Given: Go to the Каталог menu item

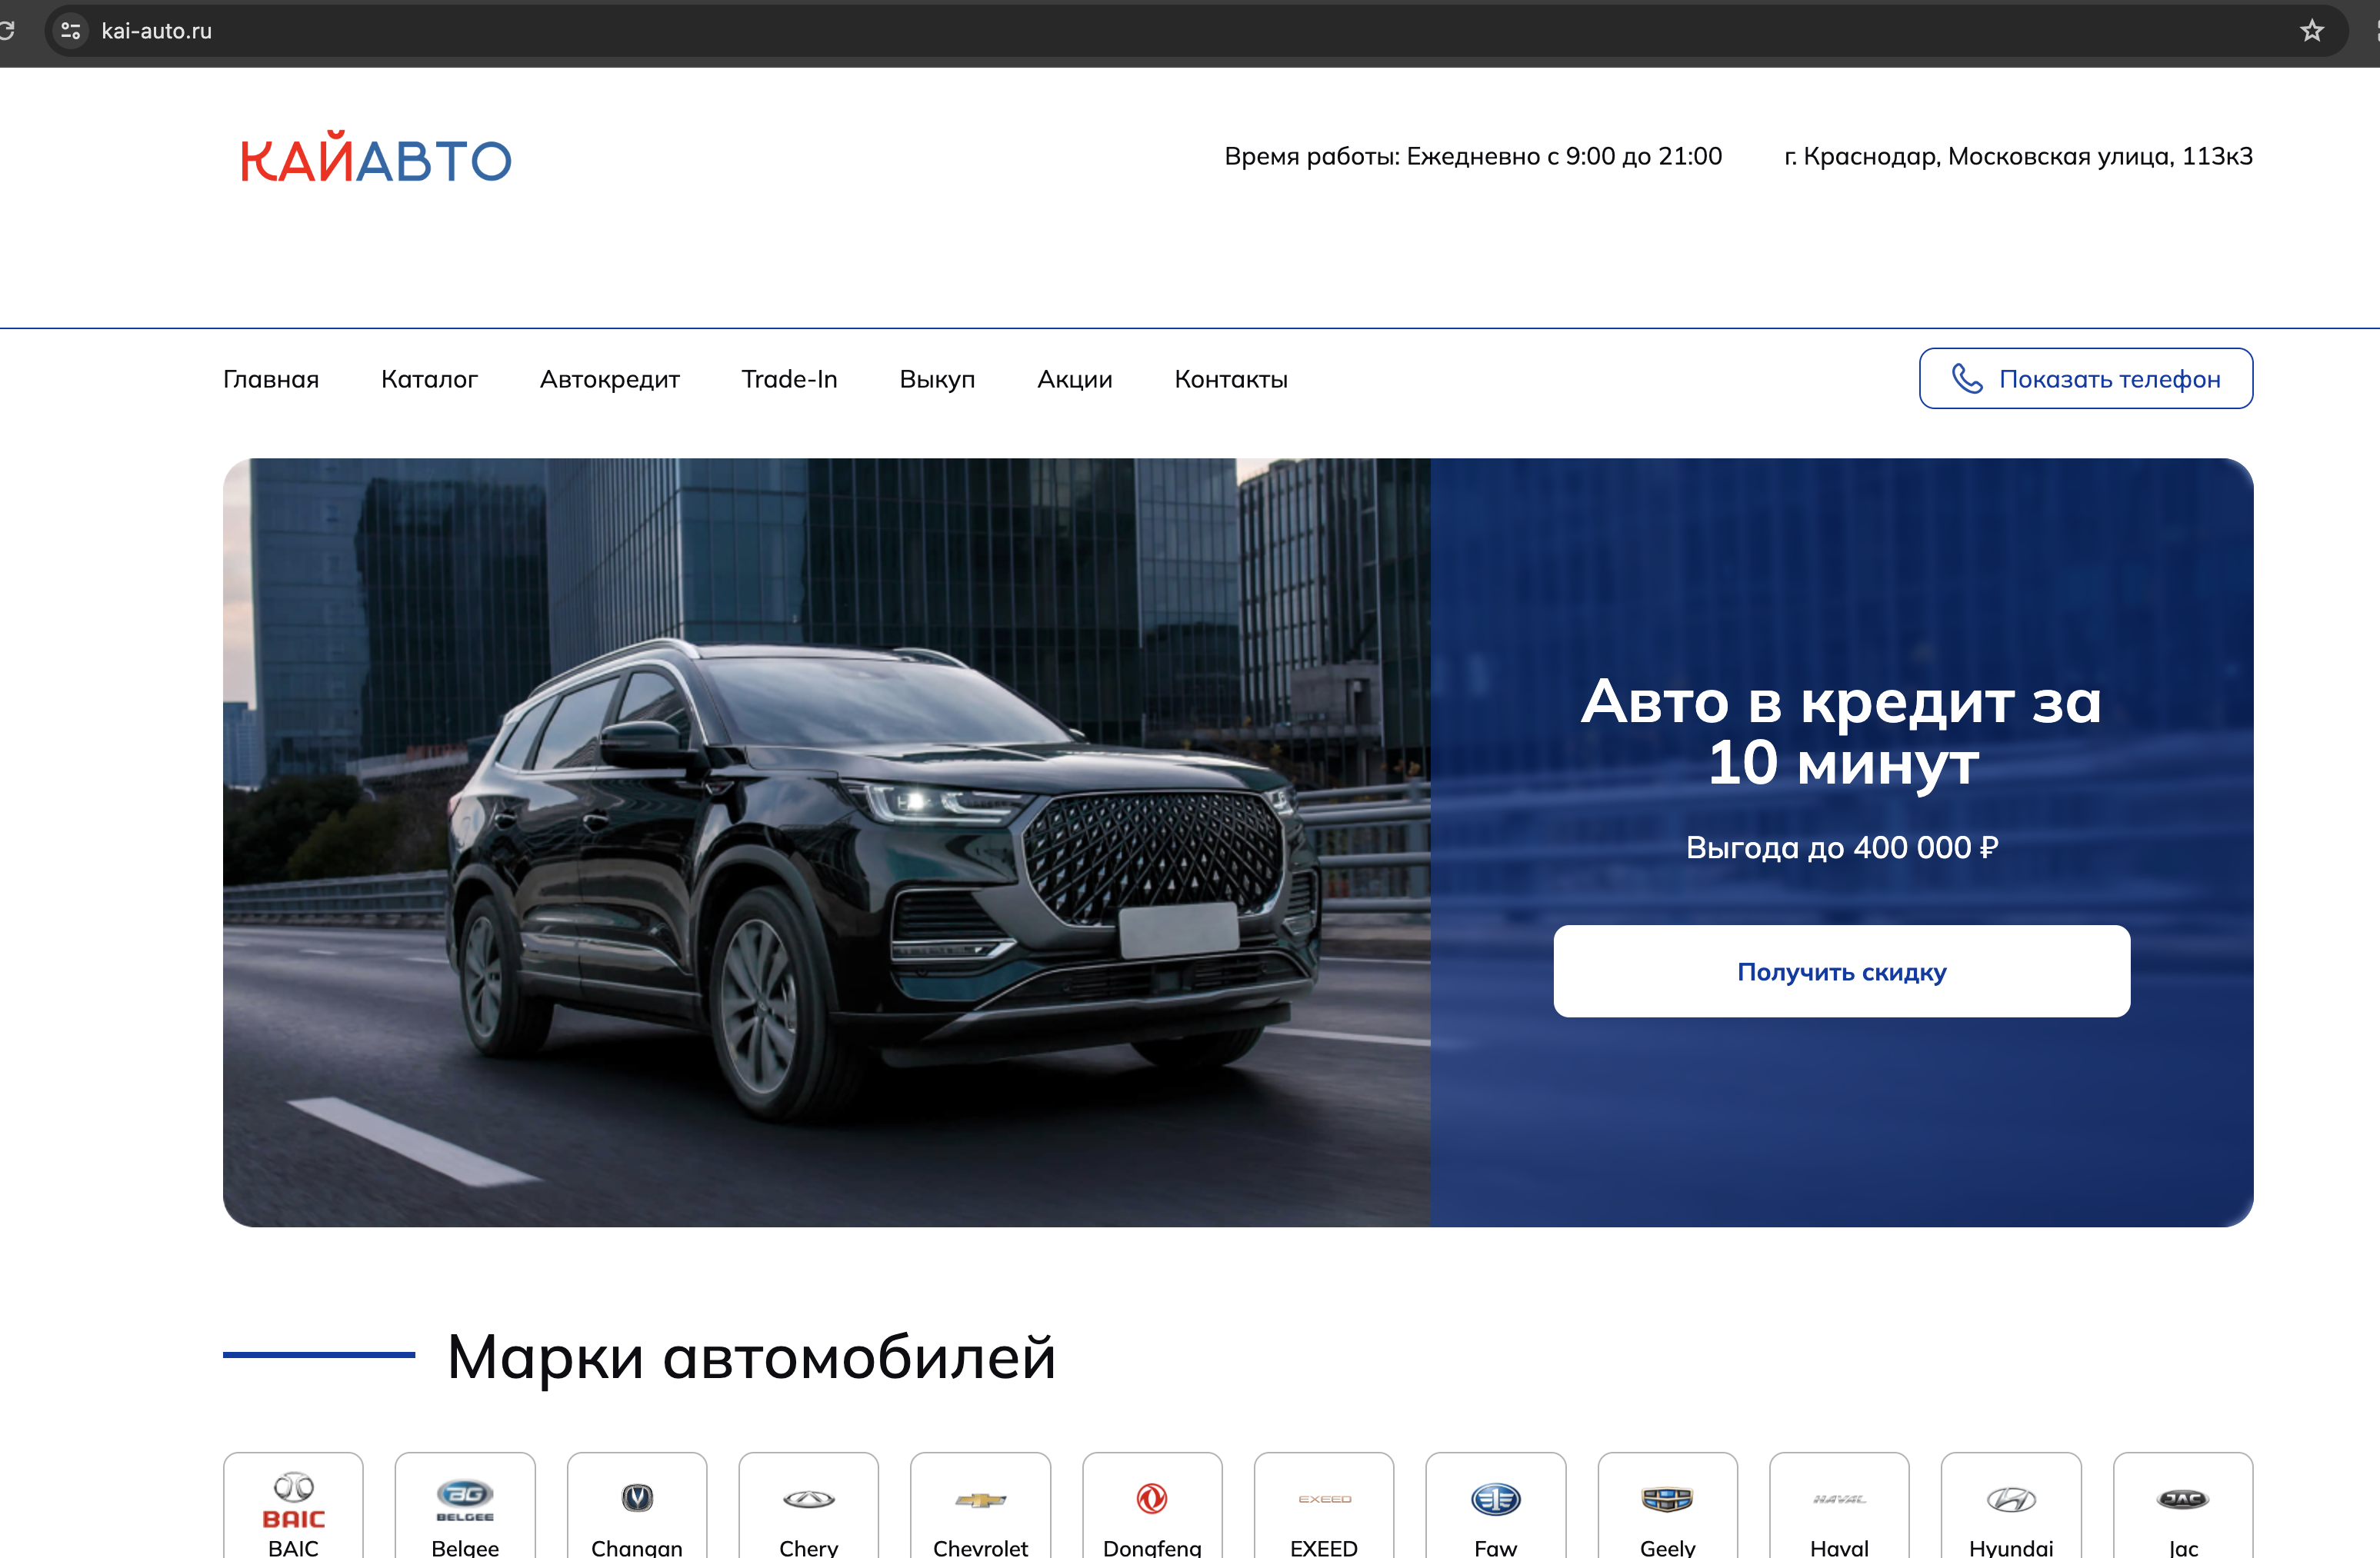Looking at the screenshot, I should [x=429, y=379].
